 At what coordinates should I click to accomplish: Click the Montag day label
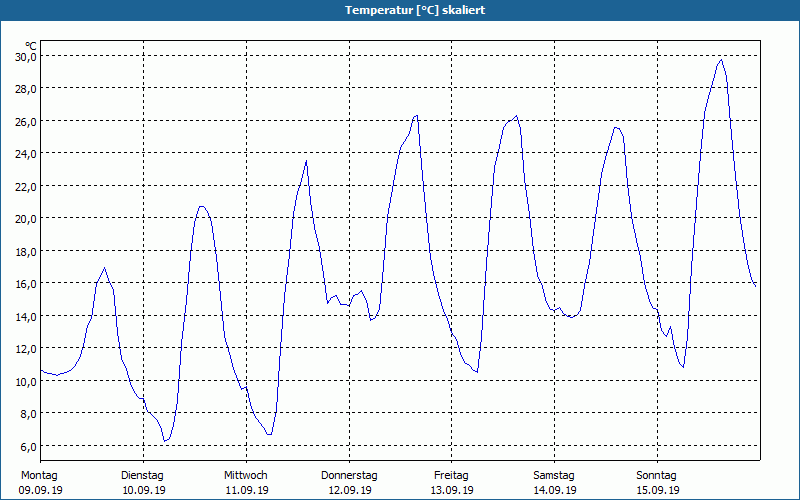click(39, 476)
